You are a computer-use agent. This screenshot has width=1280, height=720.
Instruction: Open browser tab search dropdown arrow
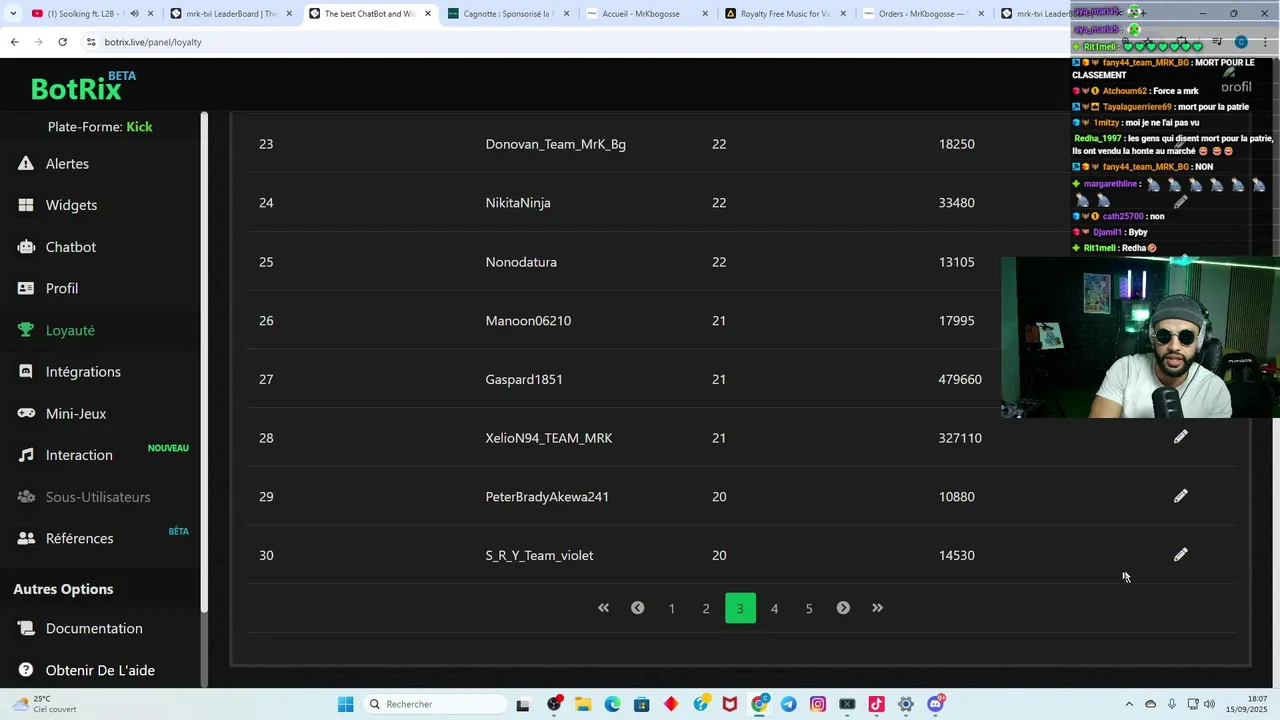(13, 14)
